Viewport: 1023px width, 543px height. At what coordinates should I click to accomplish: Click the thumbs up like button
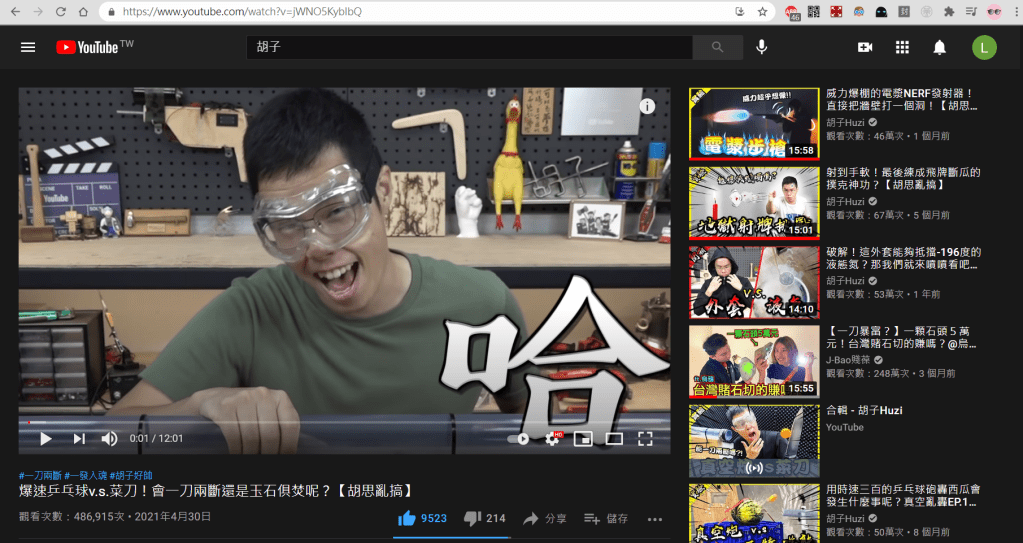[x=407, y=518]
